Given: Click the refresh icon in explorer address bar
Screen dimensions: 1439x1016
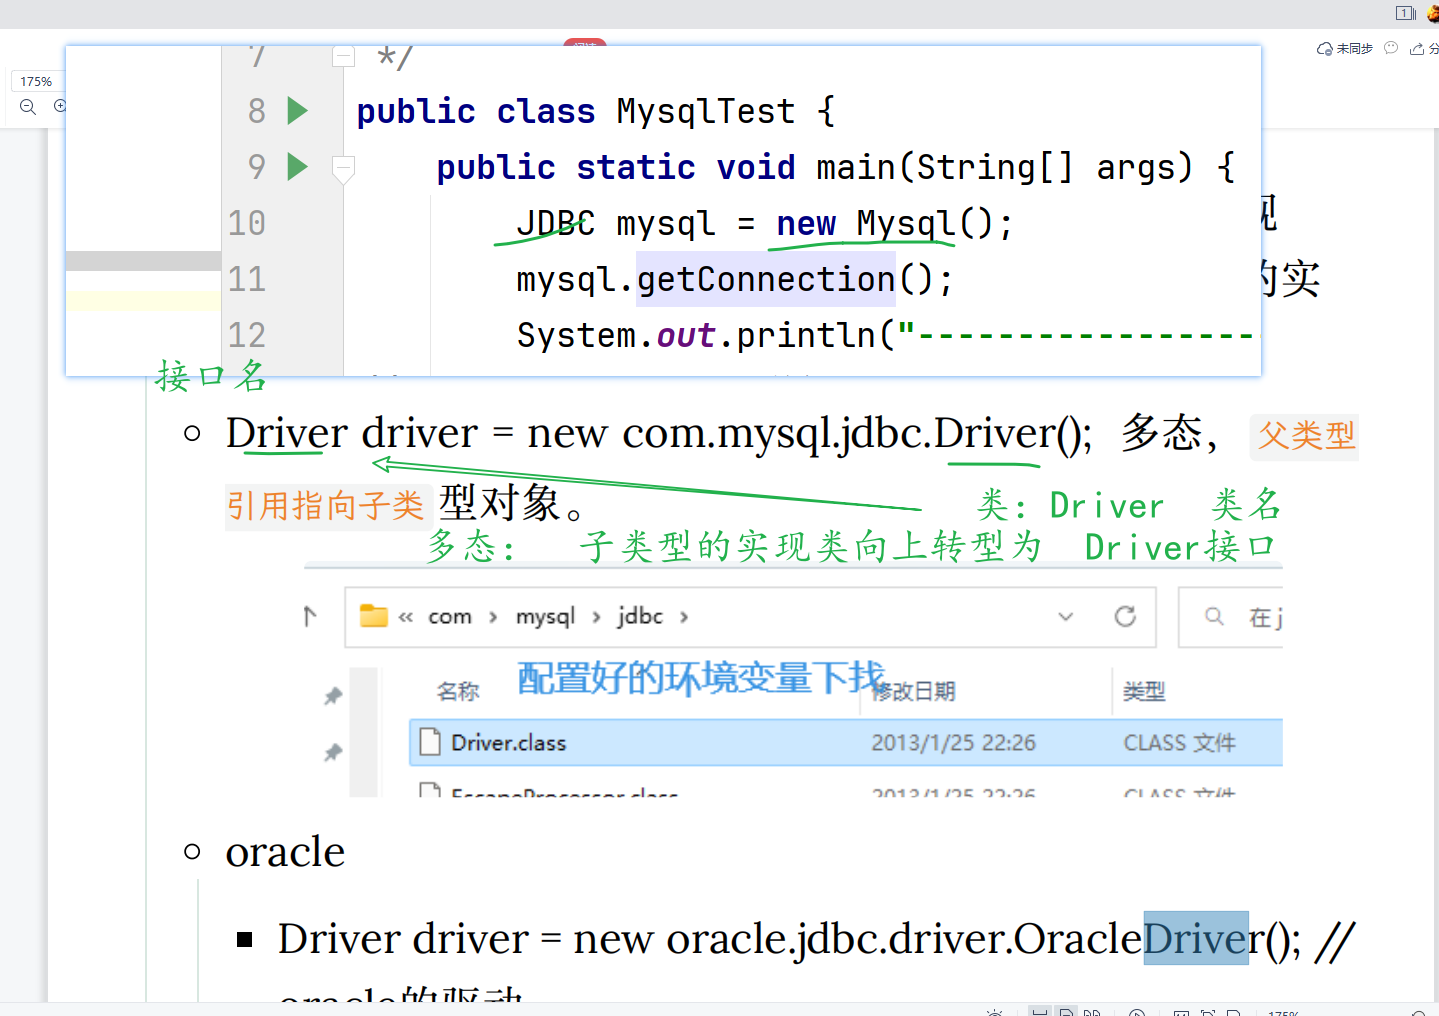Looking at the screenshot, I should coord(1125,616).
